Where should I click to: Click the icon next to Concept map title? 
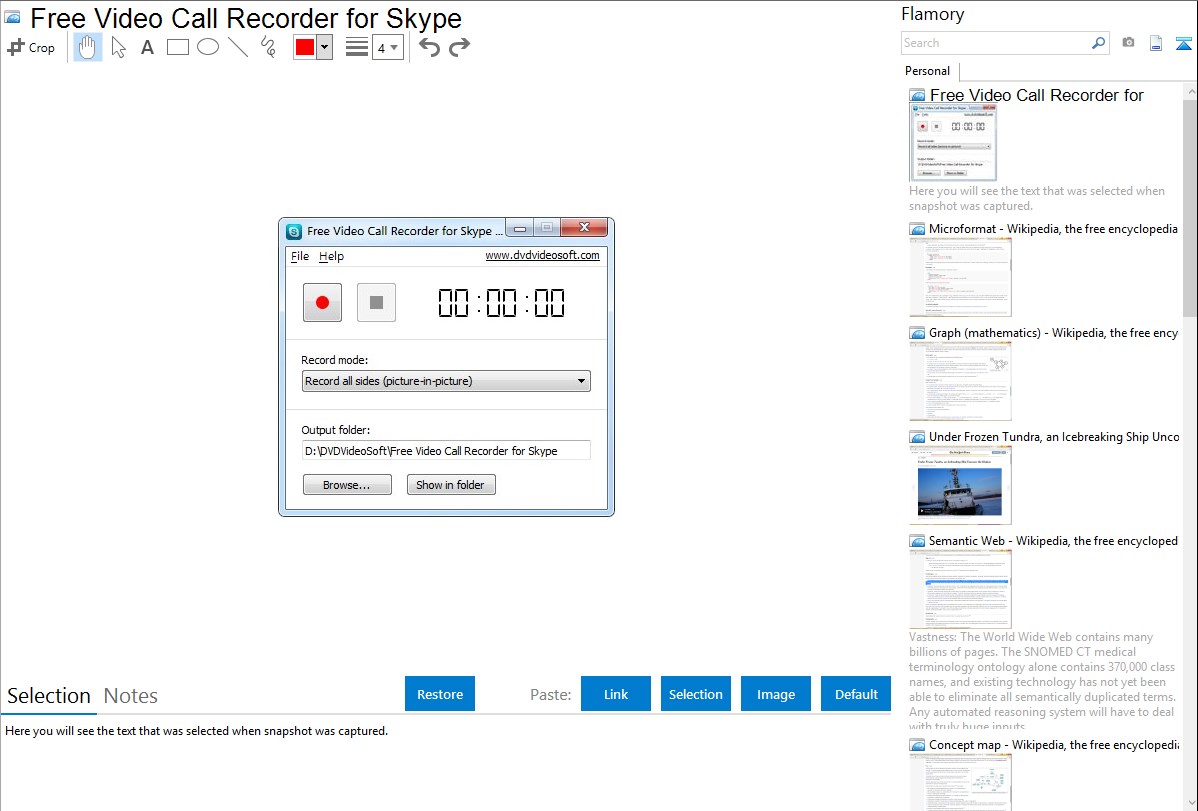click(918, 744)
